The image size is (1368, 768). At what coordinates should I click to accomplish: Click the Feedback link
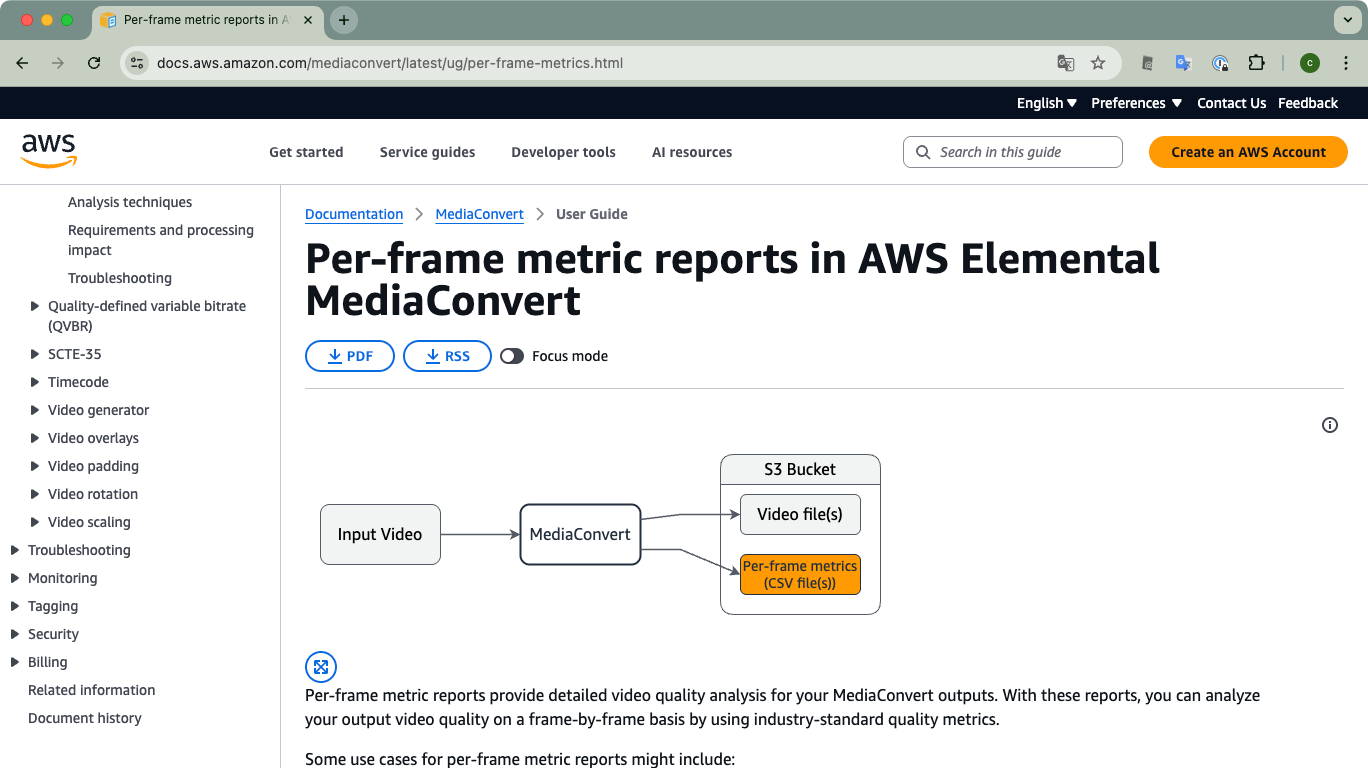[x=1308, y=103]
